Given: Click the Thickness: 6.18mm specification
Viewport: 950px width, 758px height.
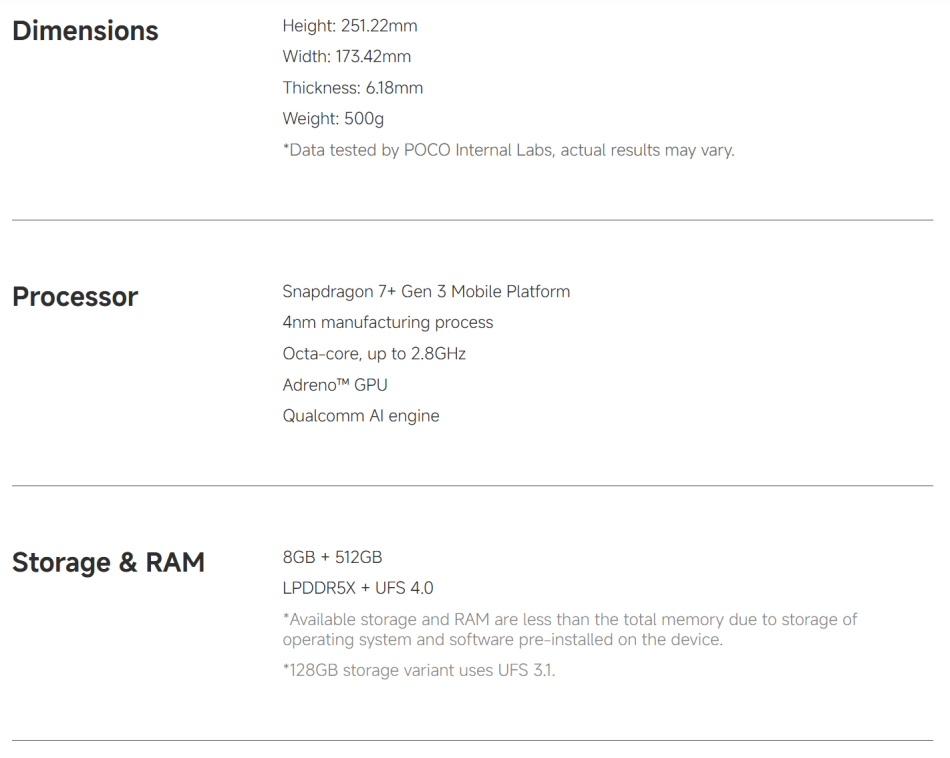Looking at the screenshot, I should point(353,88).
